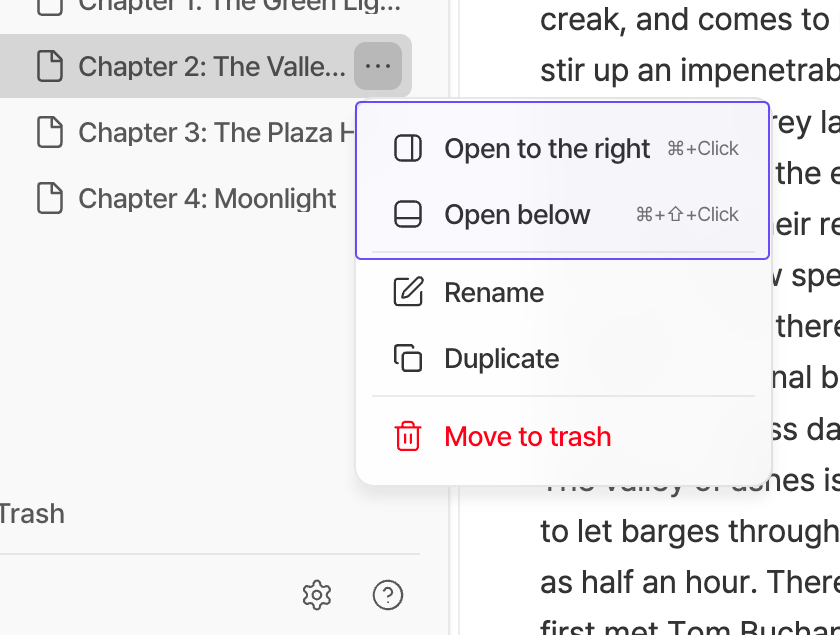The width and height of the screenshot is (840, 635).
Task: Select Rename in the context menu
Action: [x=563, y=293]
